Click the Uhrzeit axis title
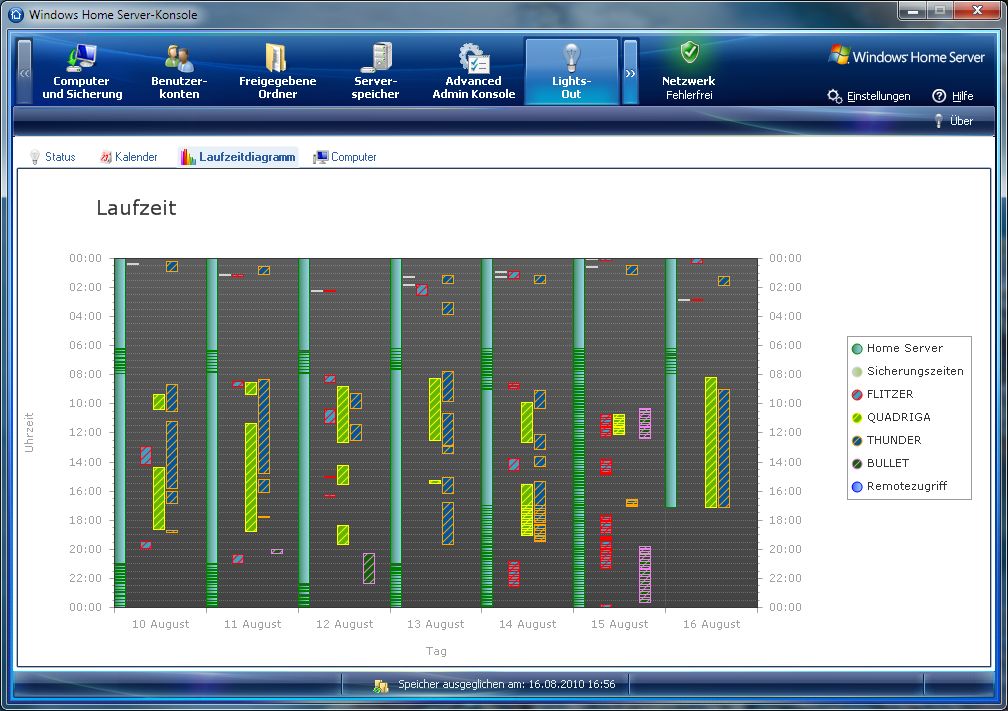The height and width of the screenshot is (711, 1008). pos(29,433)
